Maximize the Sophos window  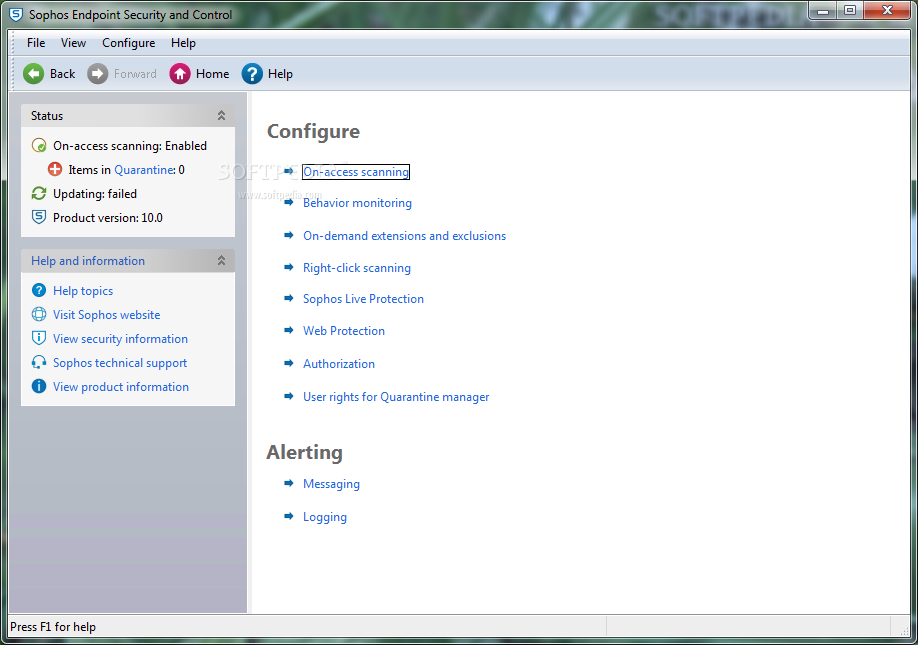click(x=850, y=10)
